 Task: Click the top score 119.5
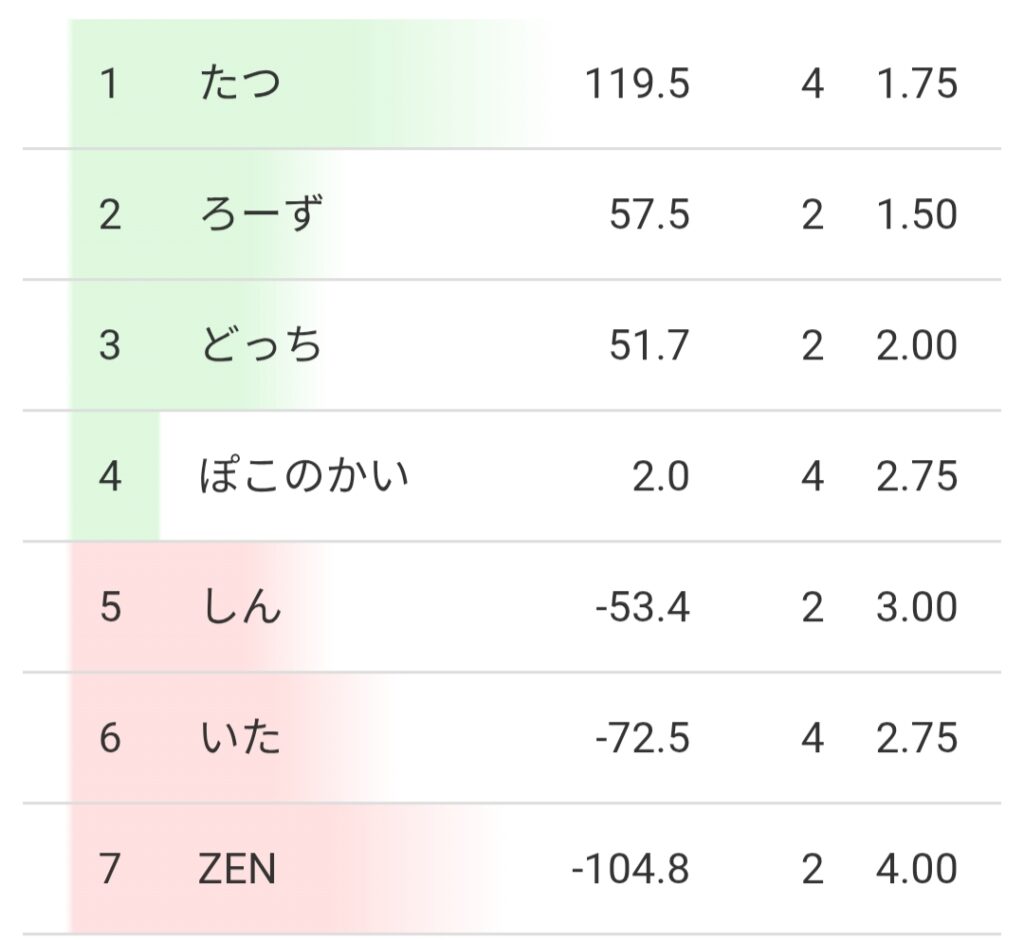[637, 84]
